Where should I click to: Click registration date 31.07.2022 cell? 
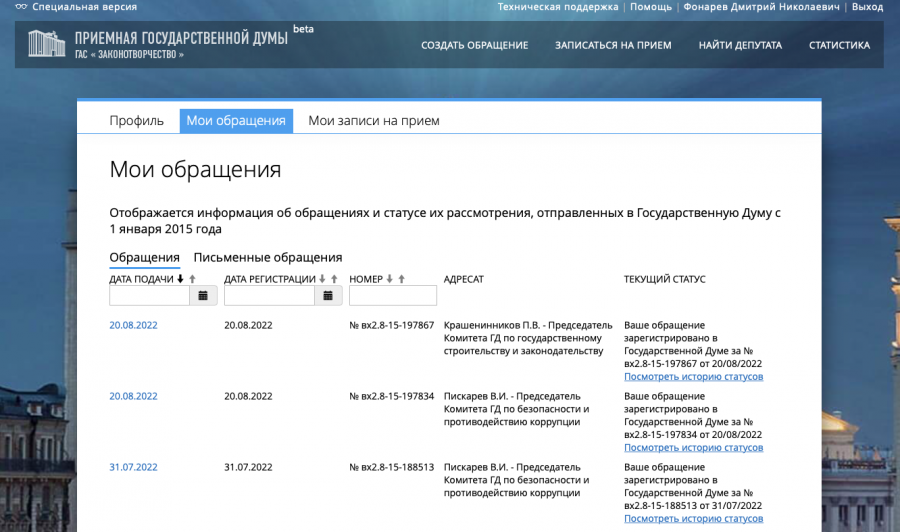[x=248, y=468]
